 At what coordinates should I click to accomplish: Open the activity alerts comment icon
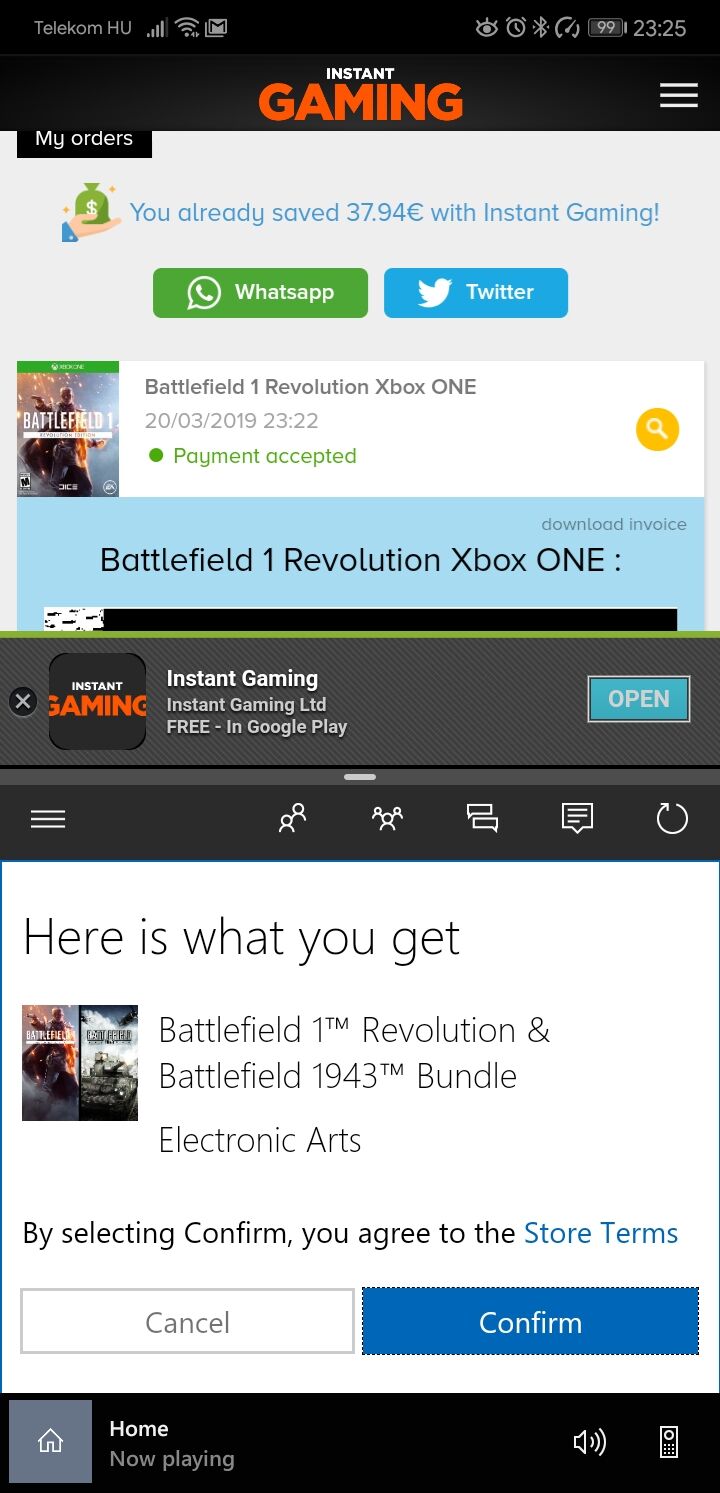tap(577, 819)
